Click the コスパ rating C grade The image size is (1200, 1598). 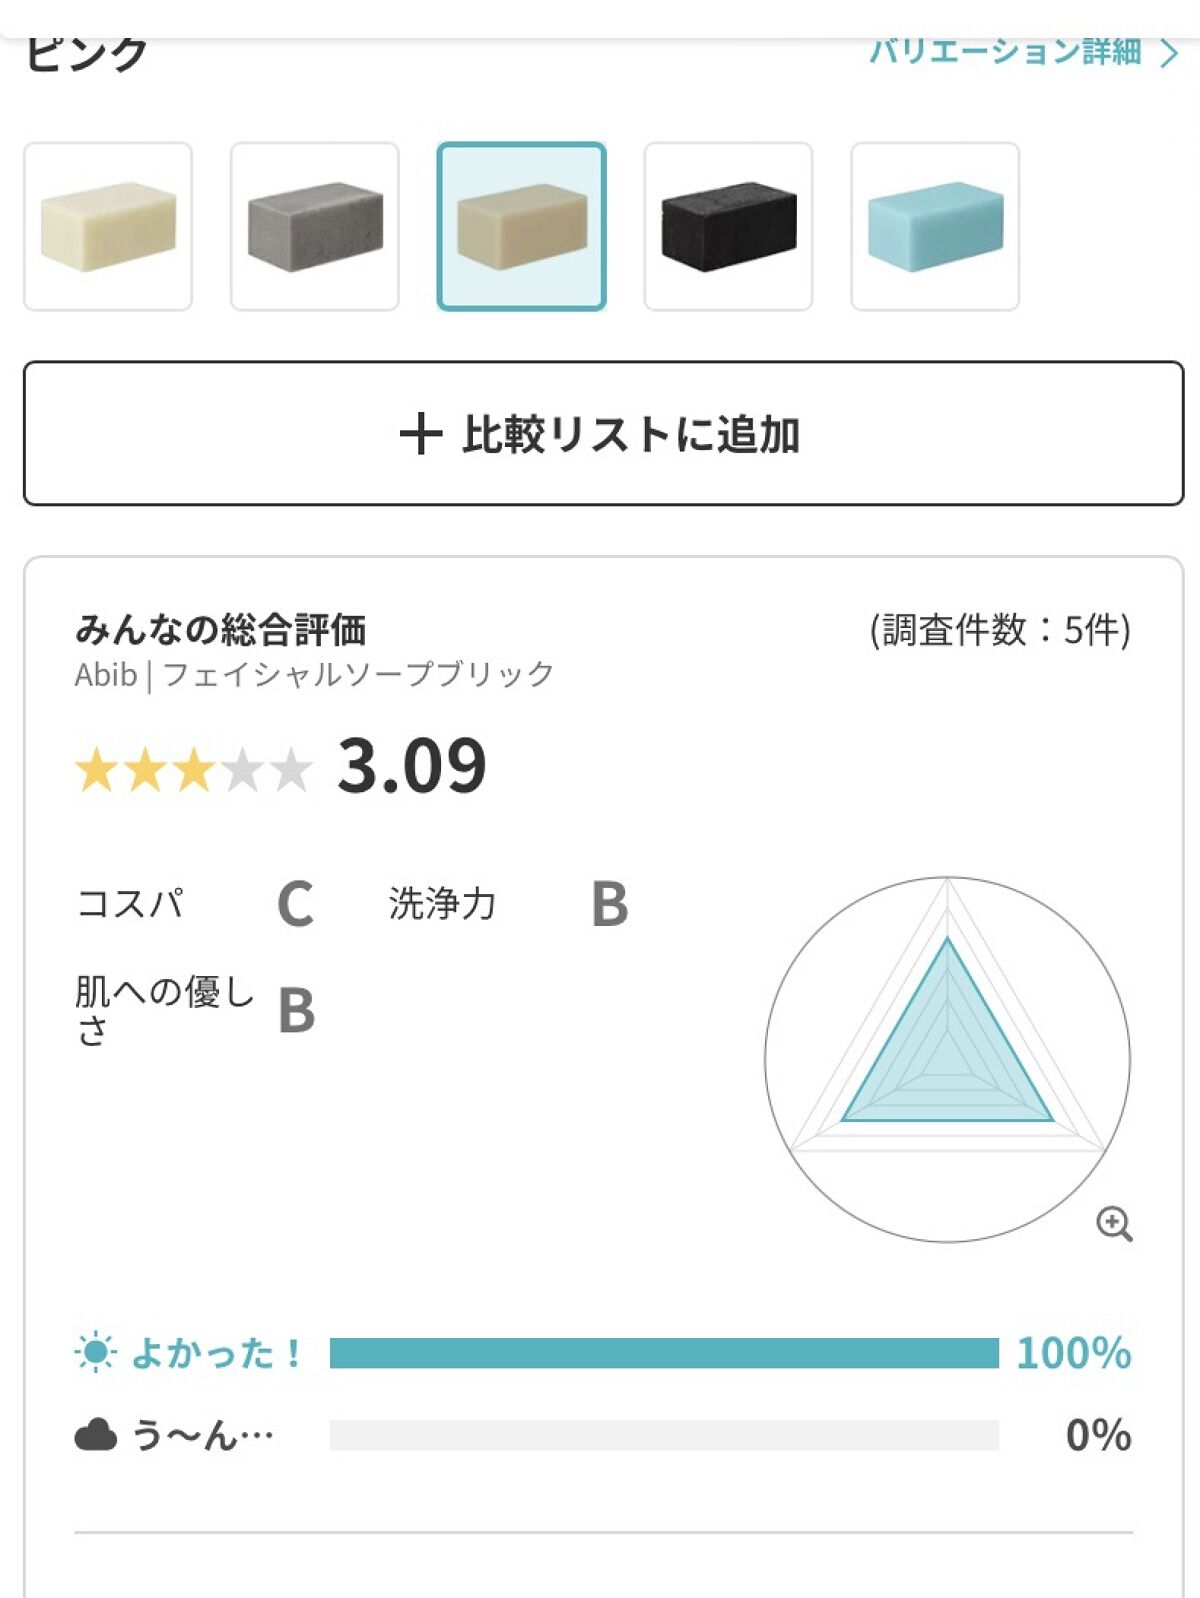pyautogui.click(x=295, y=905)
